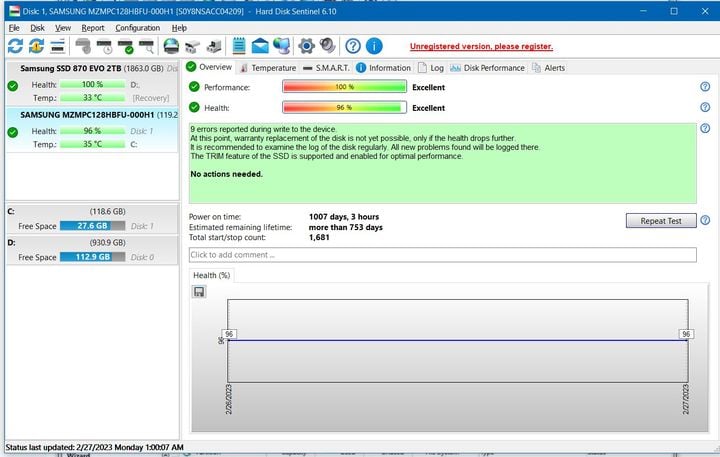The width and height of the screenshot is (720, 457).
Task: Click the 'No actions needed.' text
Action: [x=226, y=174]
